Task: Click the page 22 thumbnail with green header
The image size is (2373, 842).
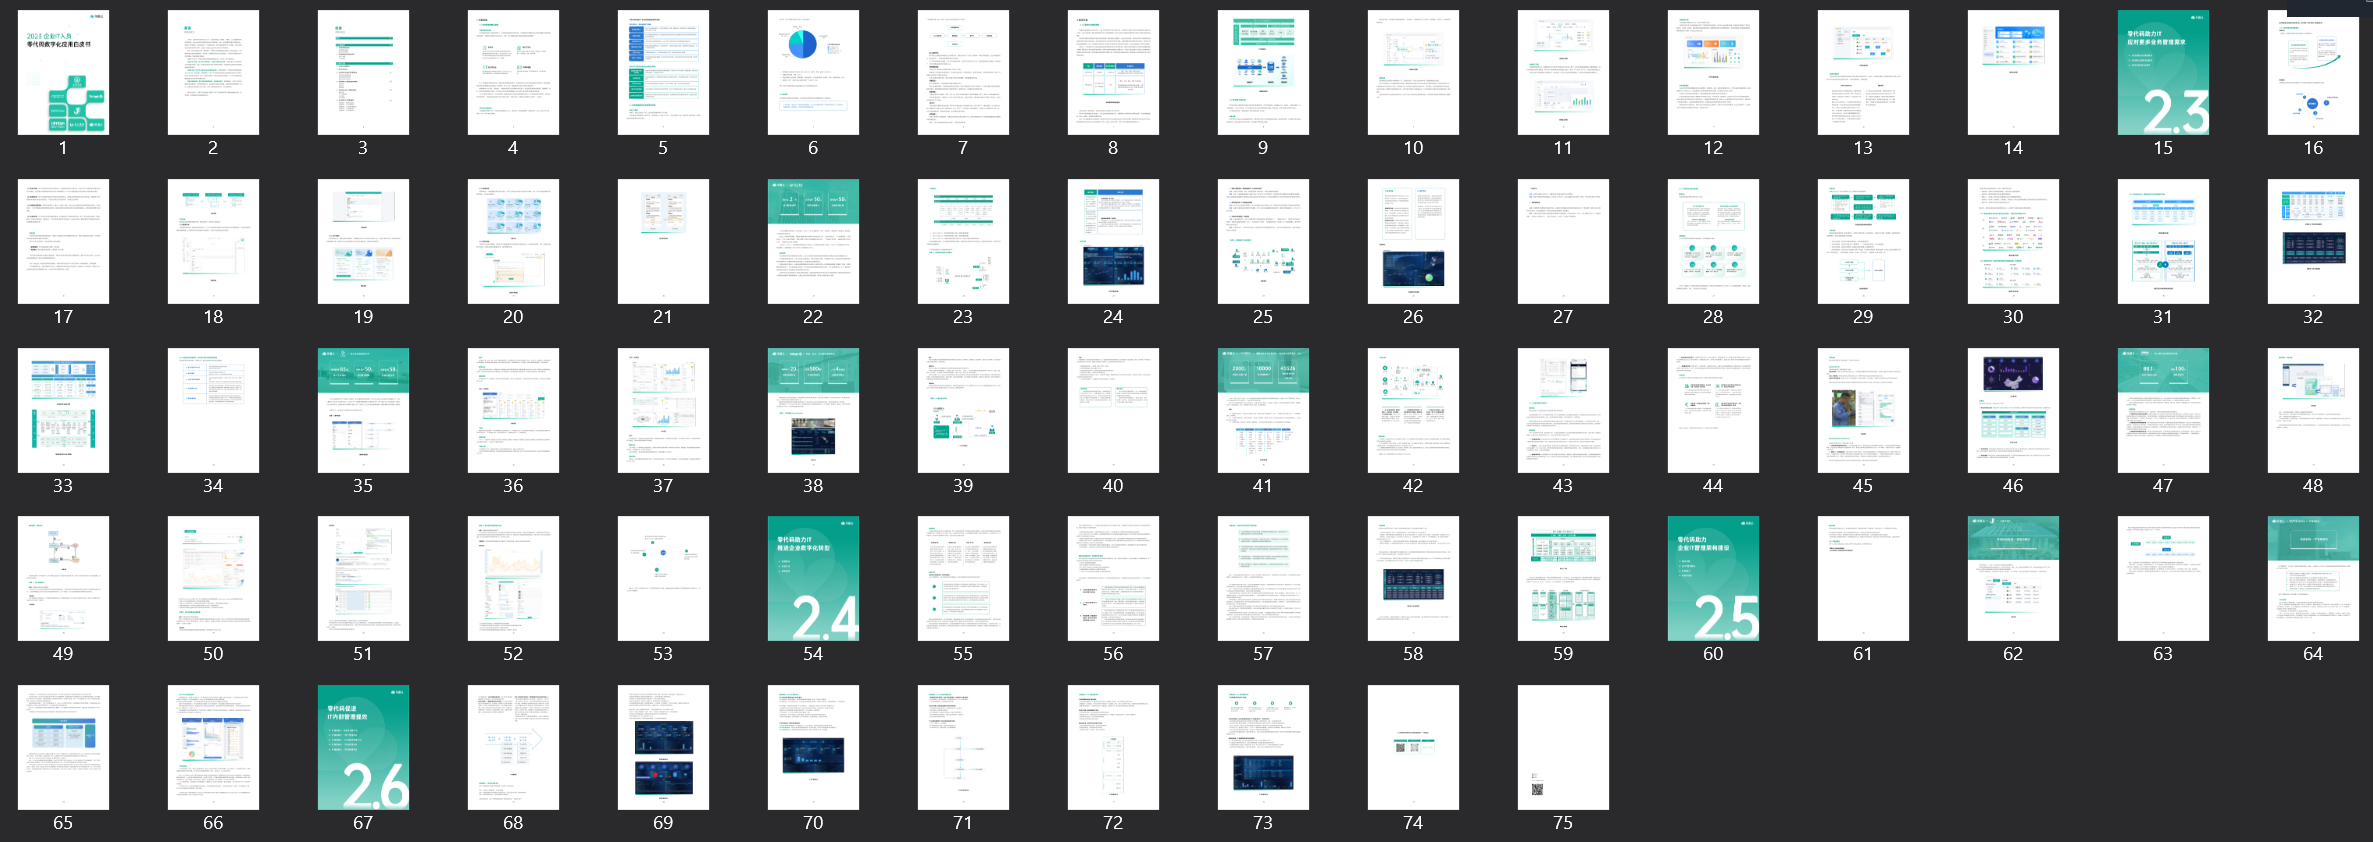Action: pos(813,242)
